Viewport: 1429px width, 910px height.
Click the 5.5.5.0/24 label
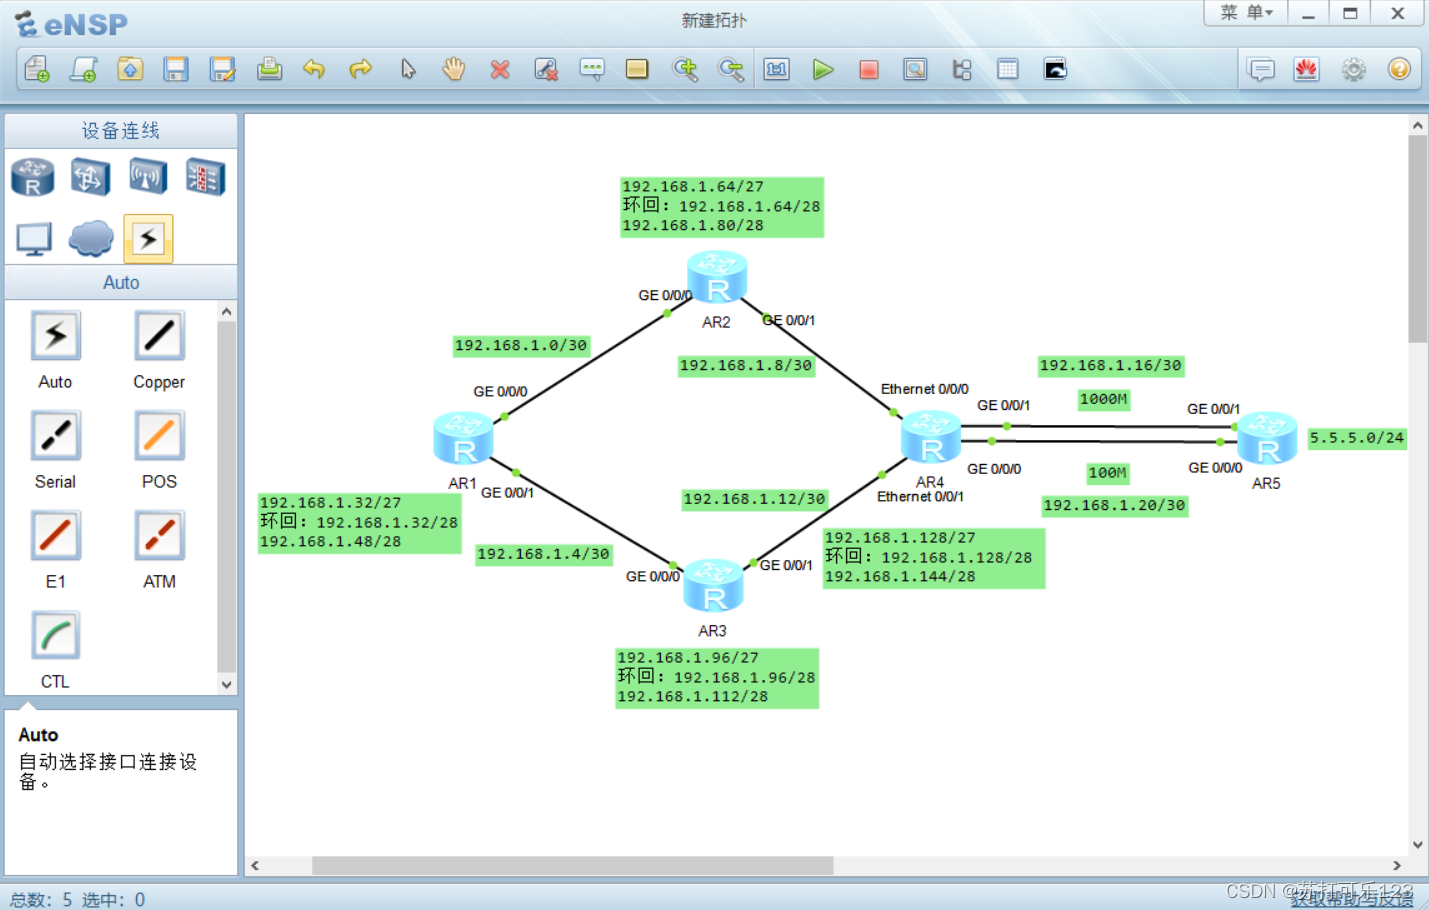pyautogui.click(x=1357, y=438)
